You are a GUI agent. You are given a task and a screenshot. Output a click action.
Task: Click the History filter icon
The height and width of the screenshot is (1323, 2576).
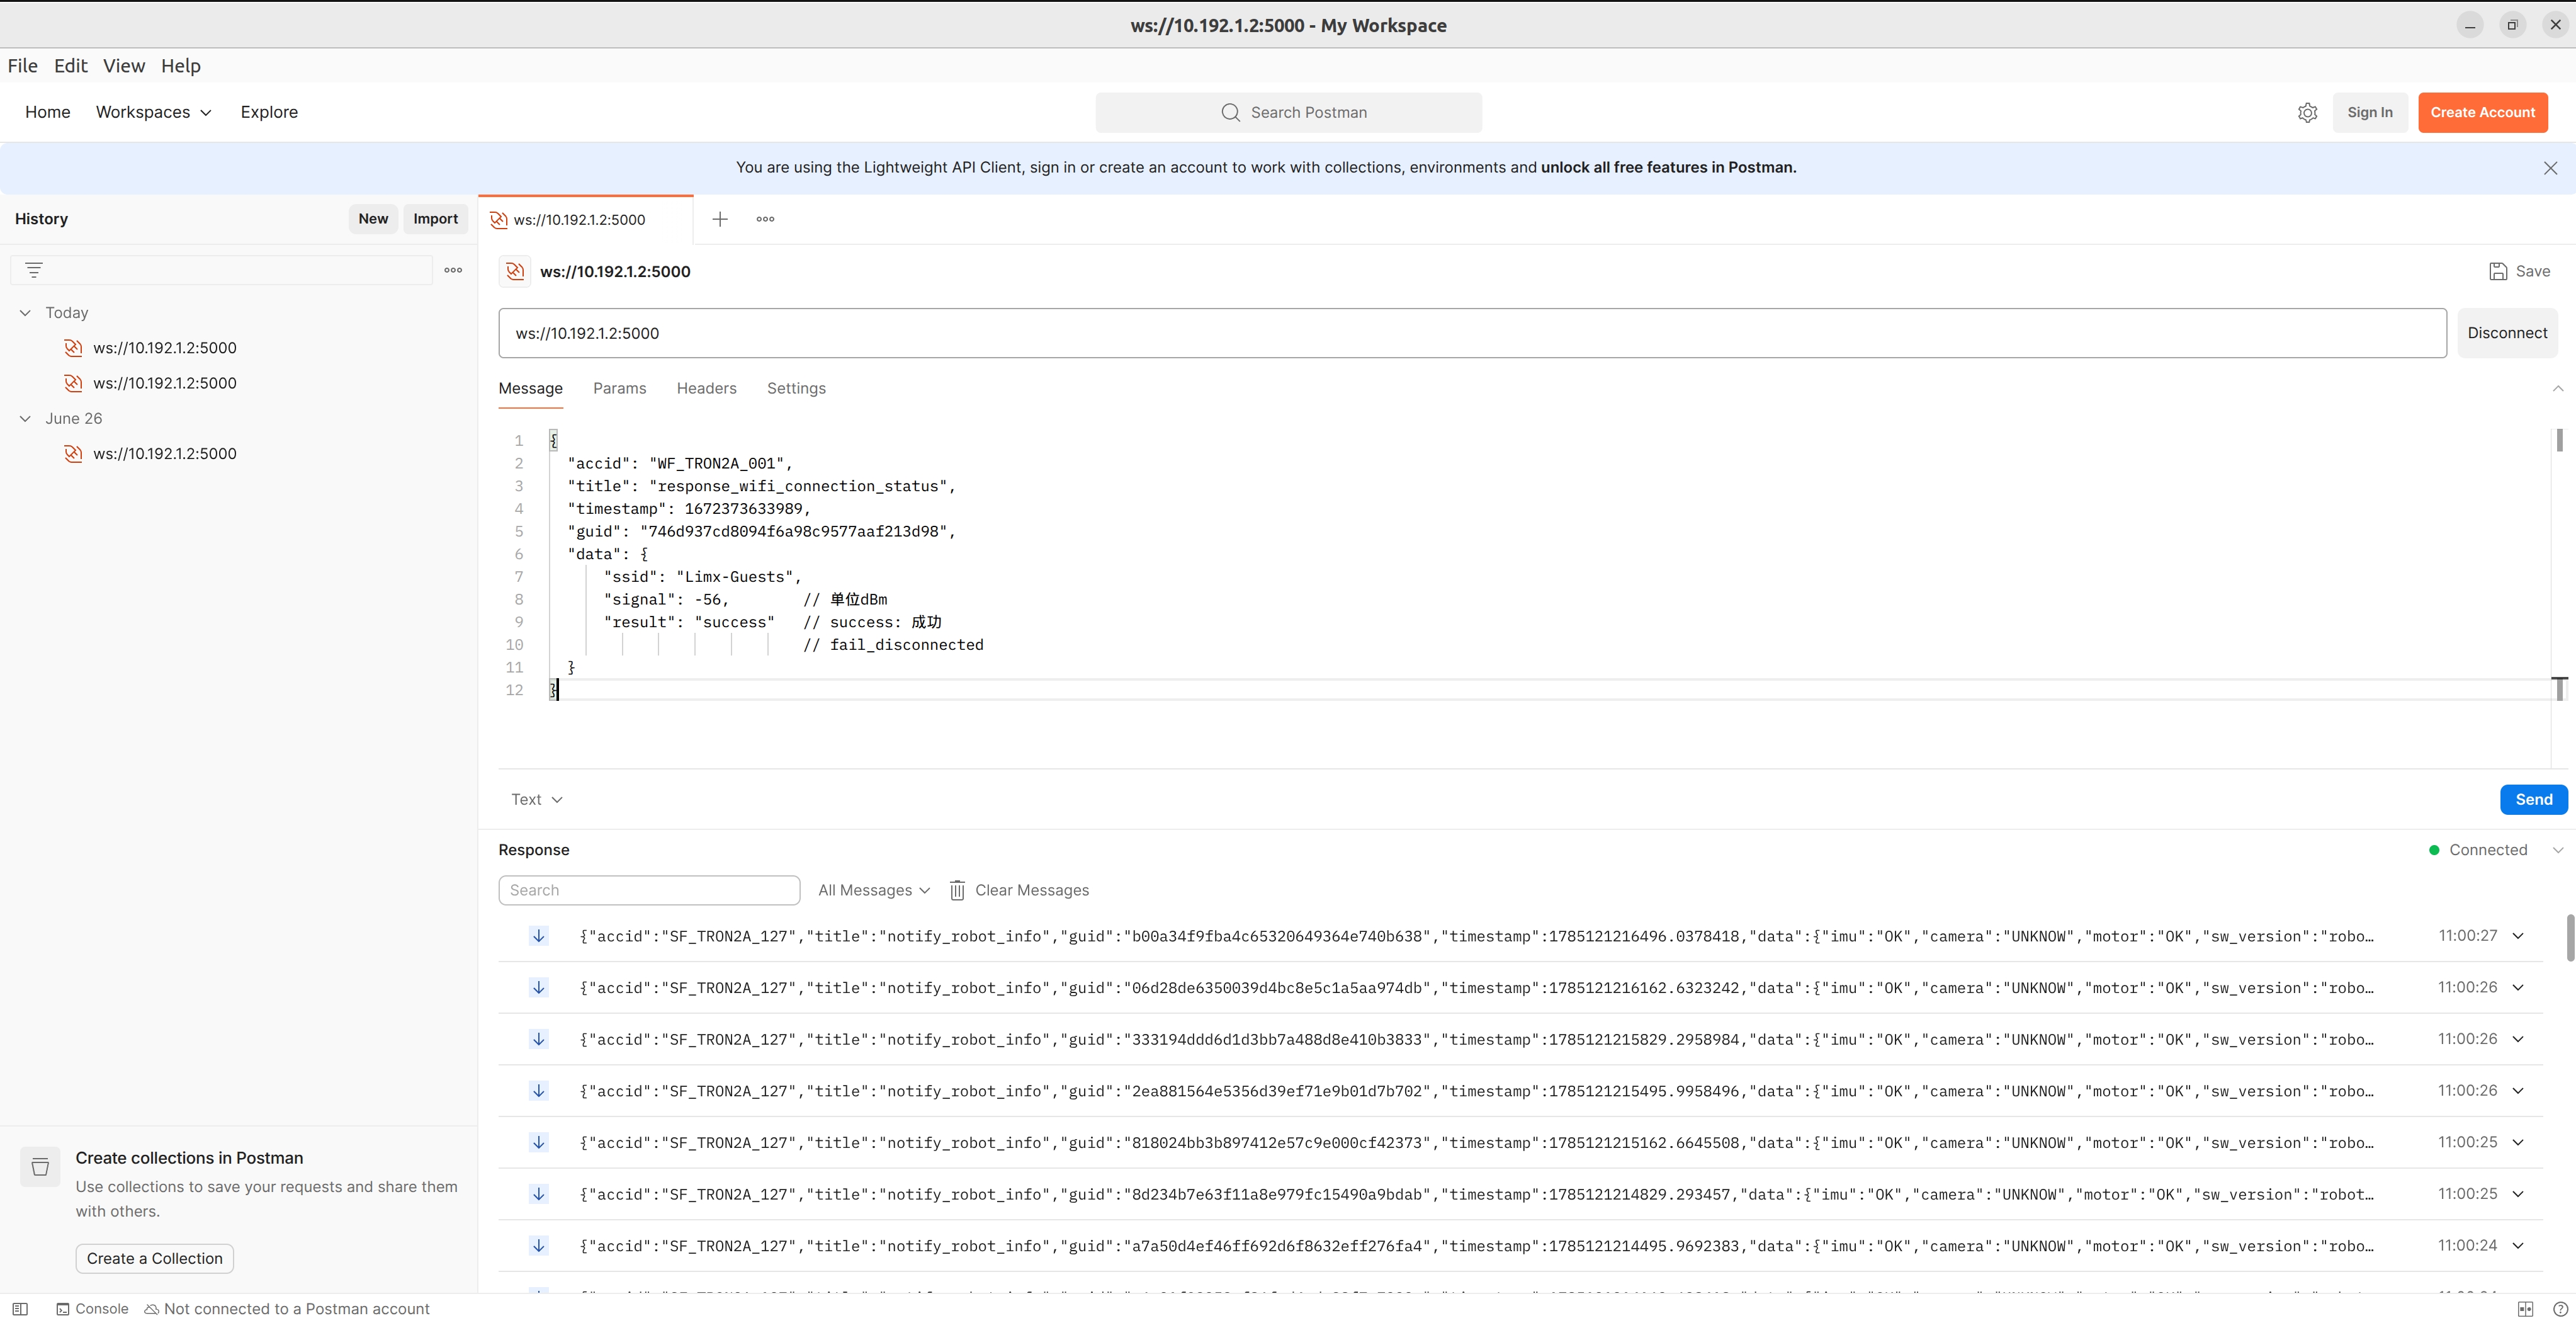34,270
